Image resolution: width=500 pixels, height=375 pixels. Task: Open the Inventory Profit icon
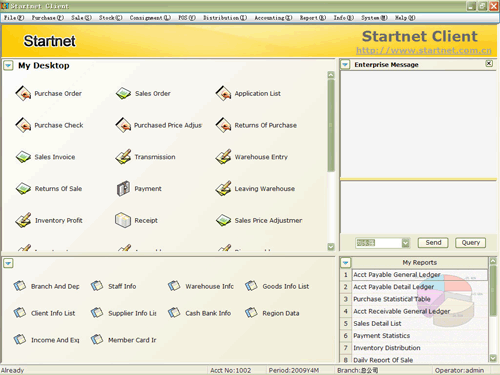[x=23, y=220]
